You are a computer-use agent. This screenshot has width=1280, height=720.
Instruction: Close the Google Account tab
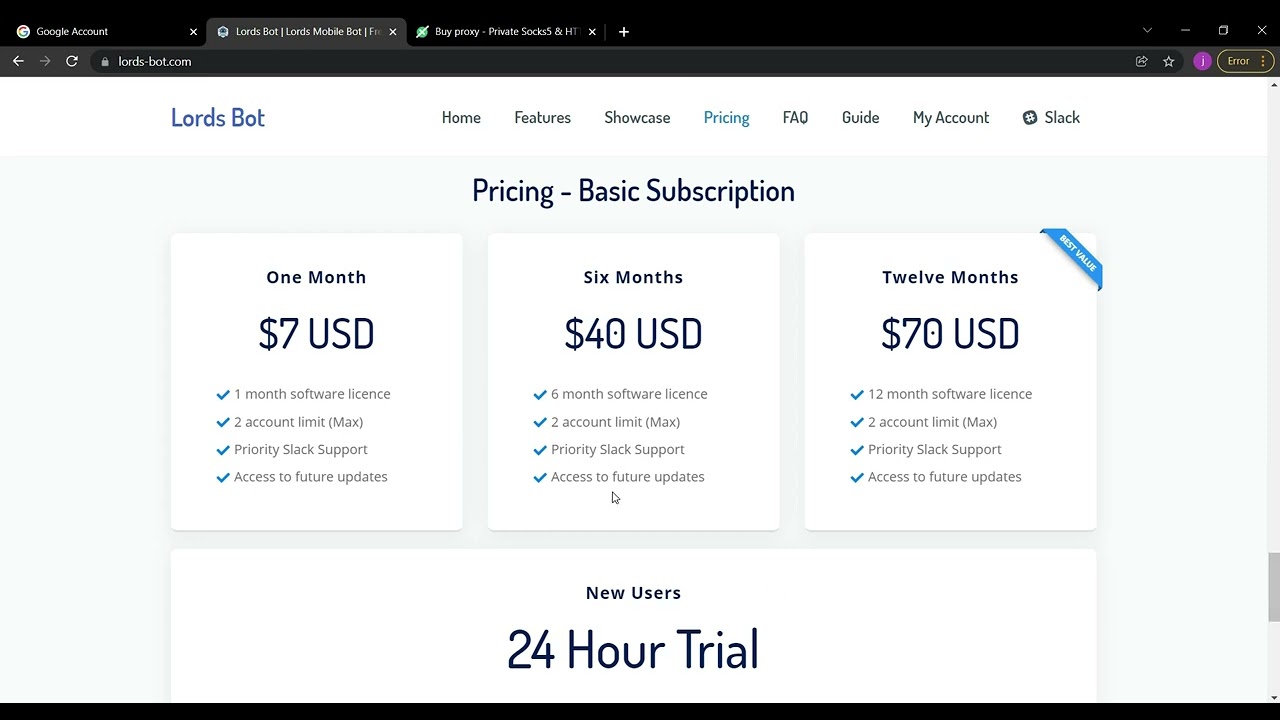coord(193,32)
